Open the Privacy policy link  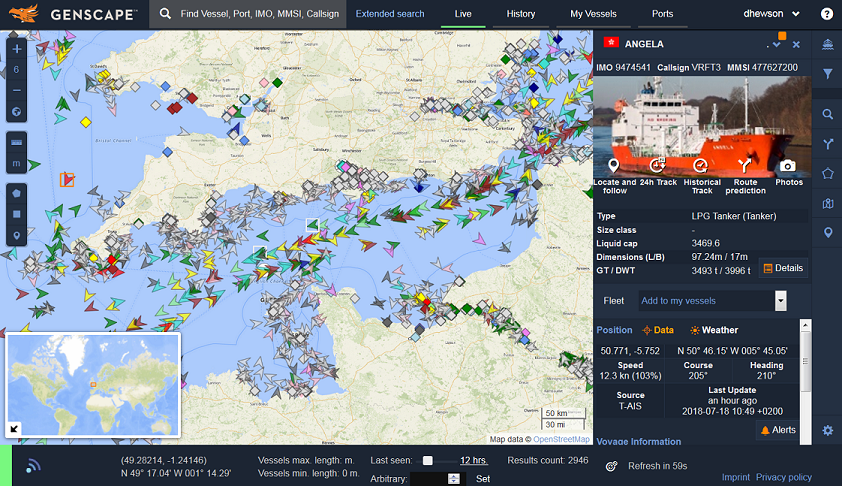[x=783, y=477]
